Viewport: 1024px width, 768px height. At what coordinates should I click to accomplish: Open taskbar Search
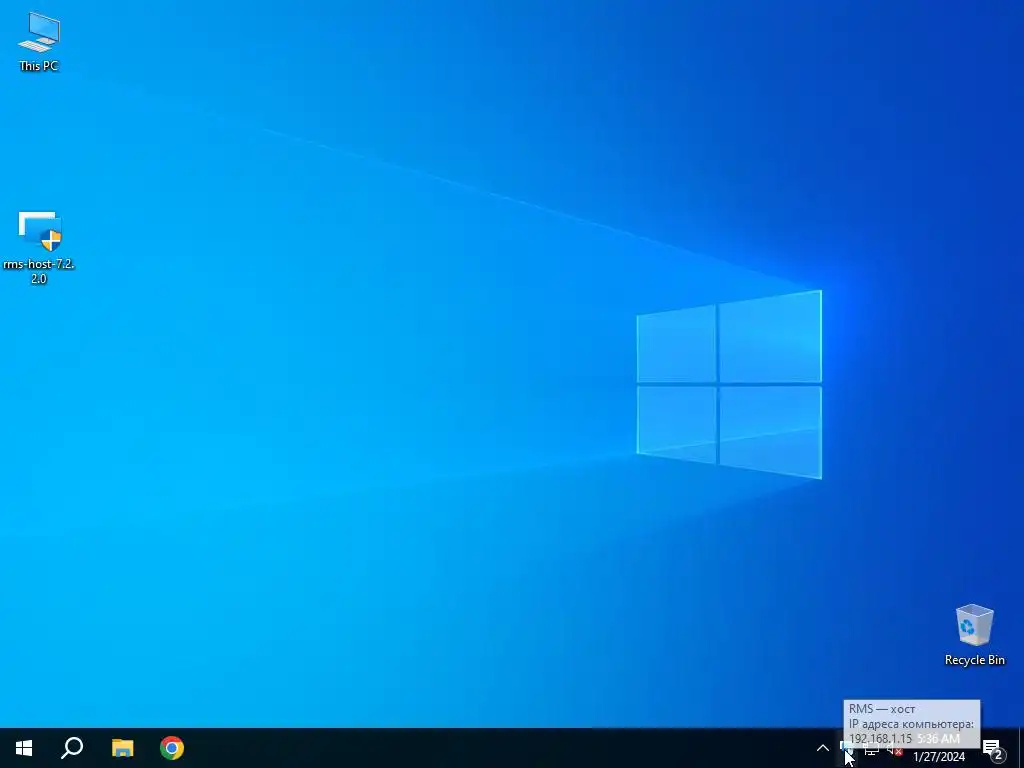click(x=72, y=748)
